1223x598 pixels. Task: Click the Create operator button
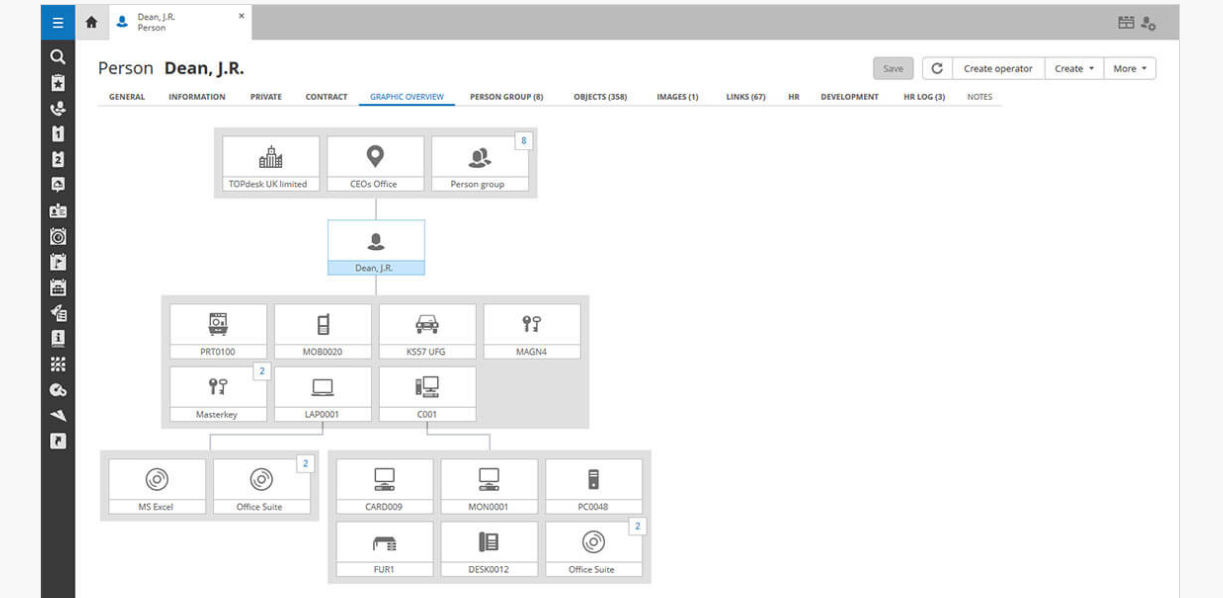[x=997, y=68]
